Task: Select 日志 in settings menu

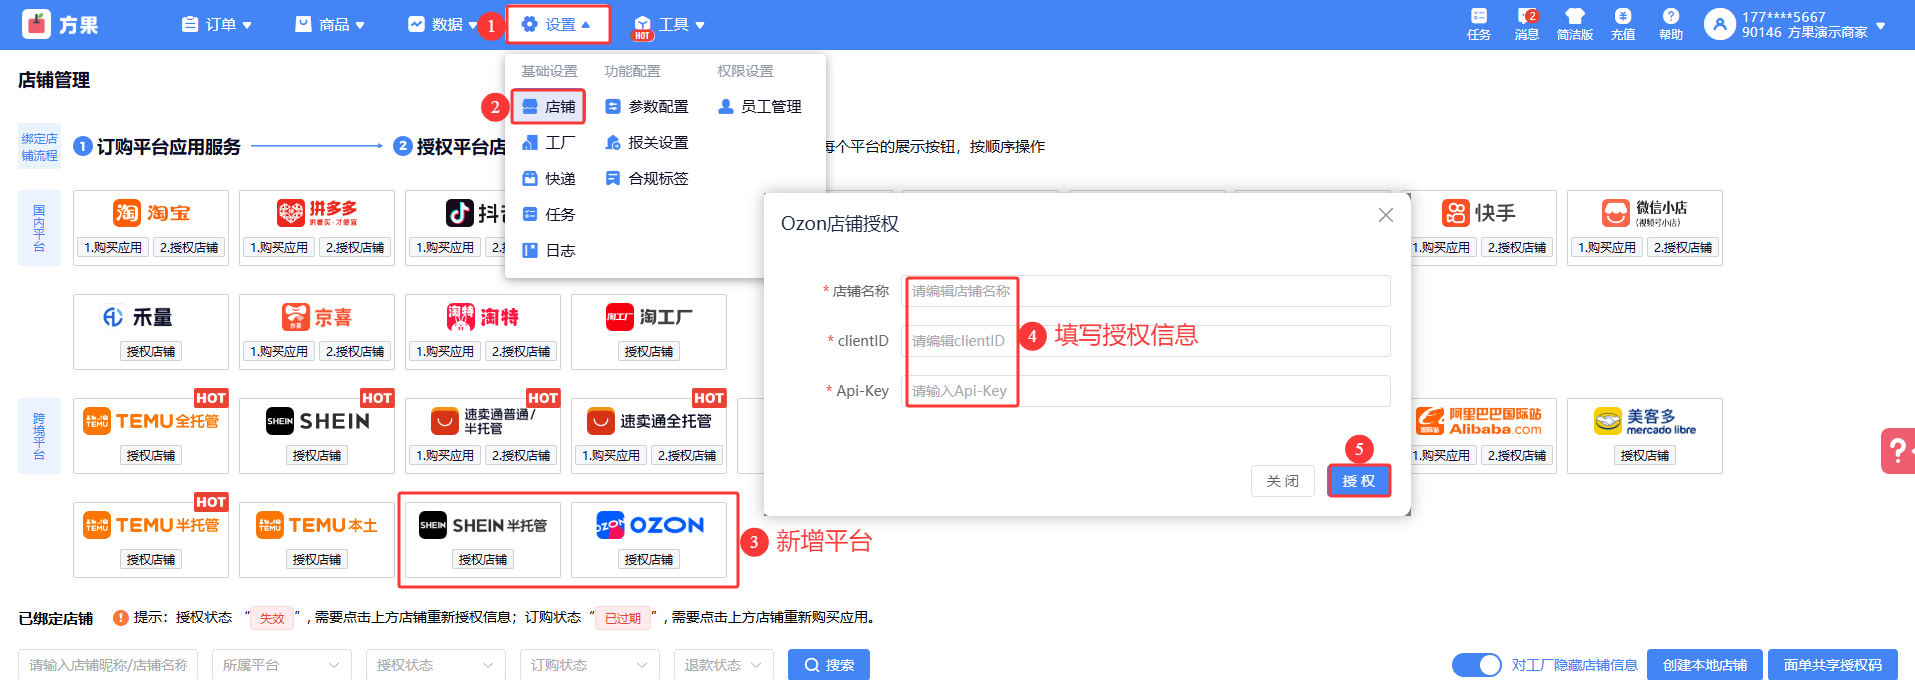Action: pos(548,250)
